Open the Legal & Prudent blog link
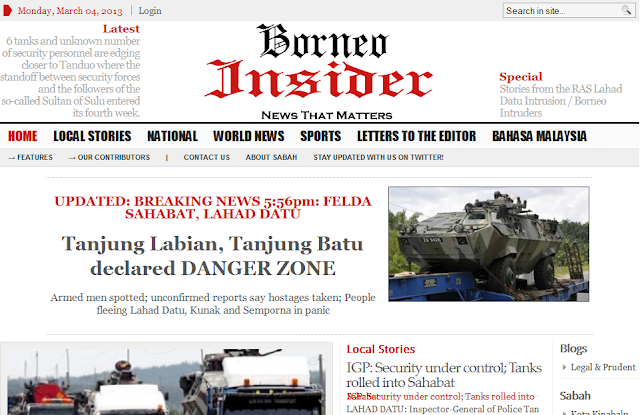Screen dimensions: 640x415 coord(603,367)
